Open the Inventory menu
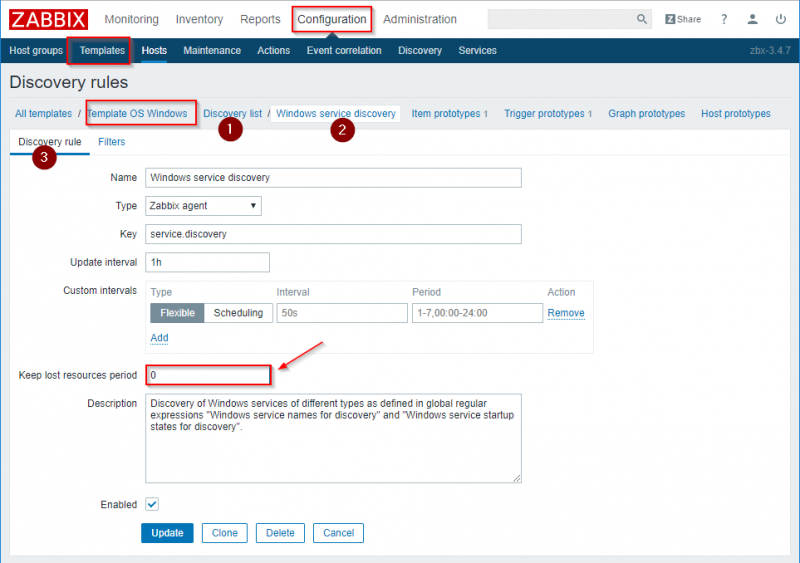 click(199, 19)
